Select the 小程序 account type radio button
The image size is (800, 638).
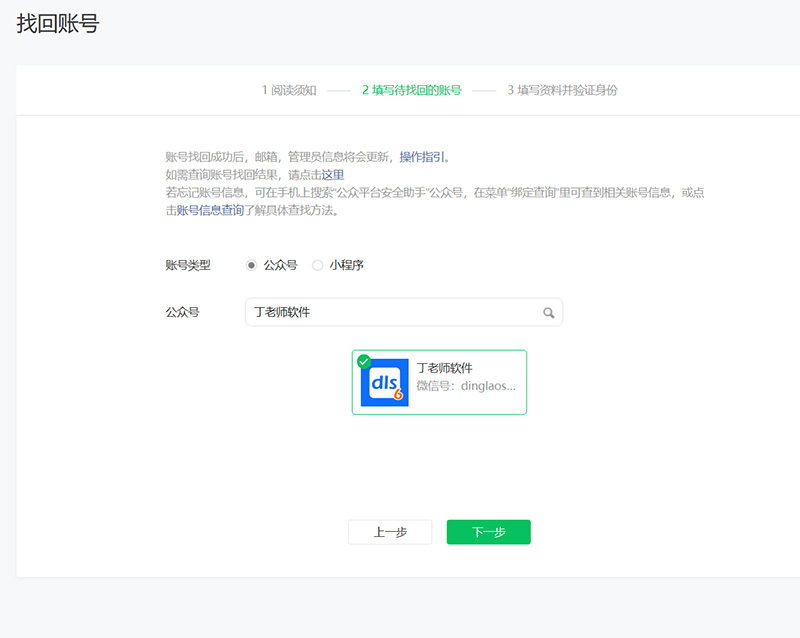318,265
